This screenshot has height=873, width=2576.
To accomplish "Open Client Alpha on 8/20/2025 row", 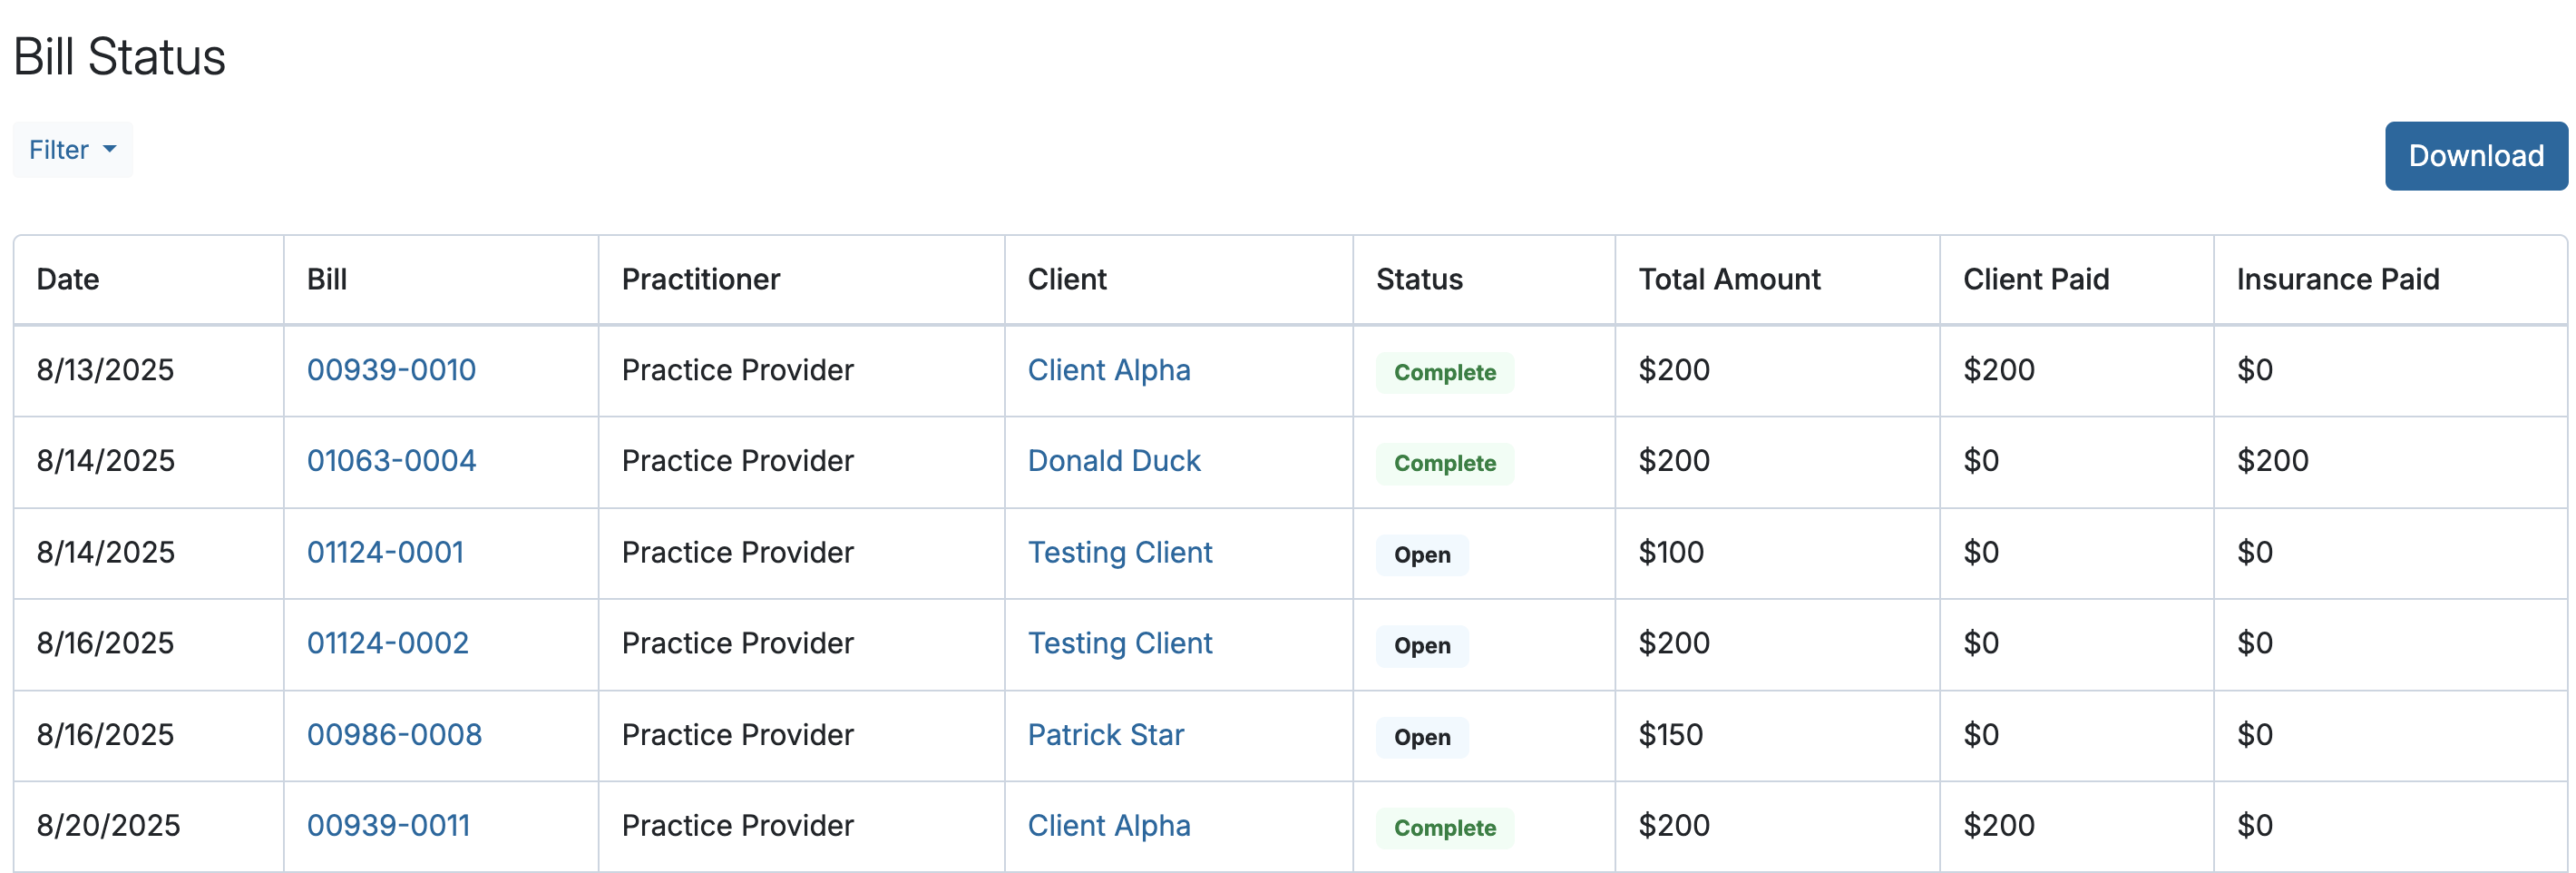I will [1108, 826].
